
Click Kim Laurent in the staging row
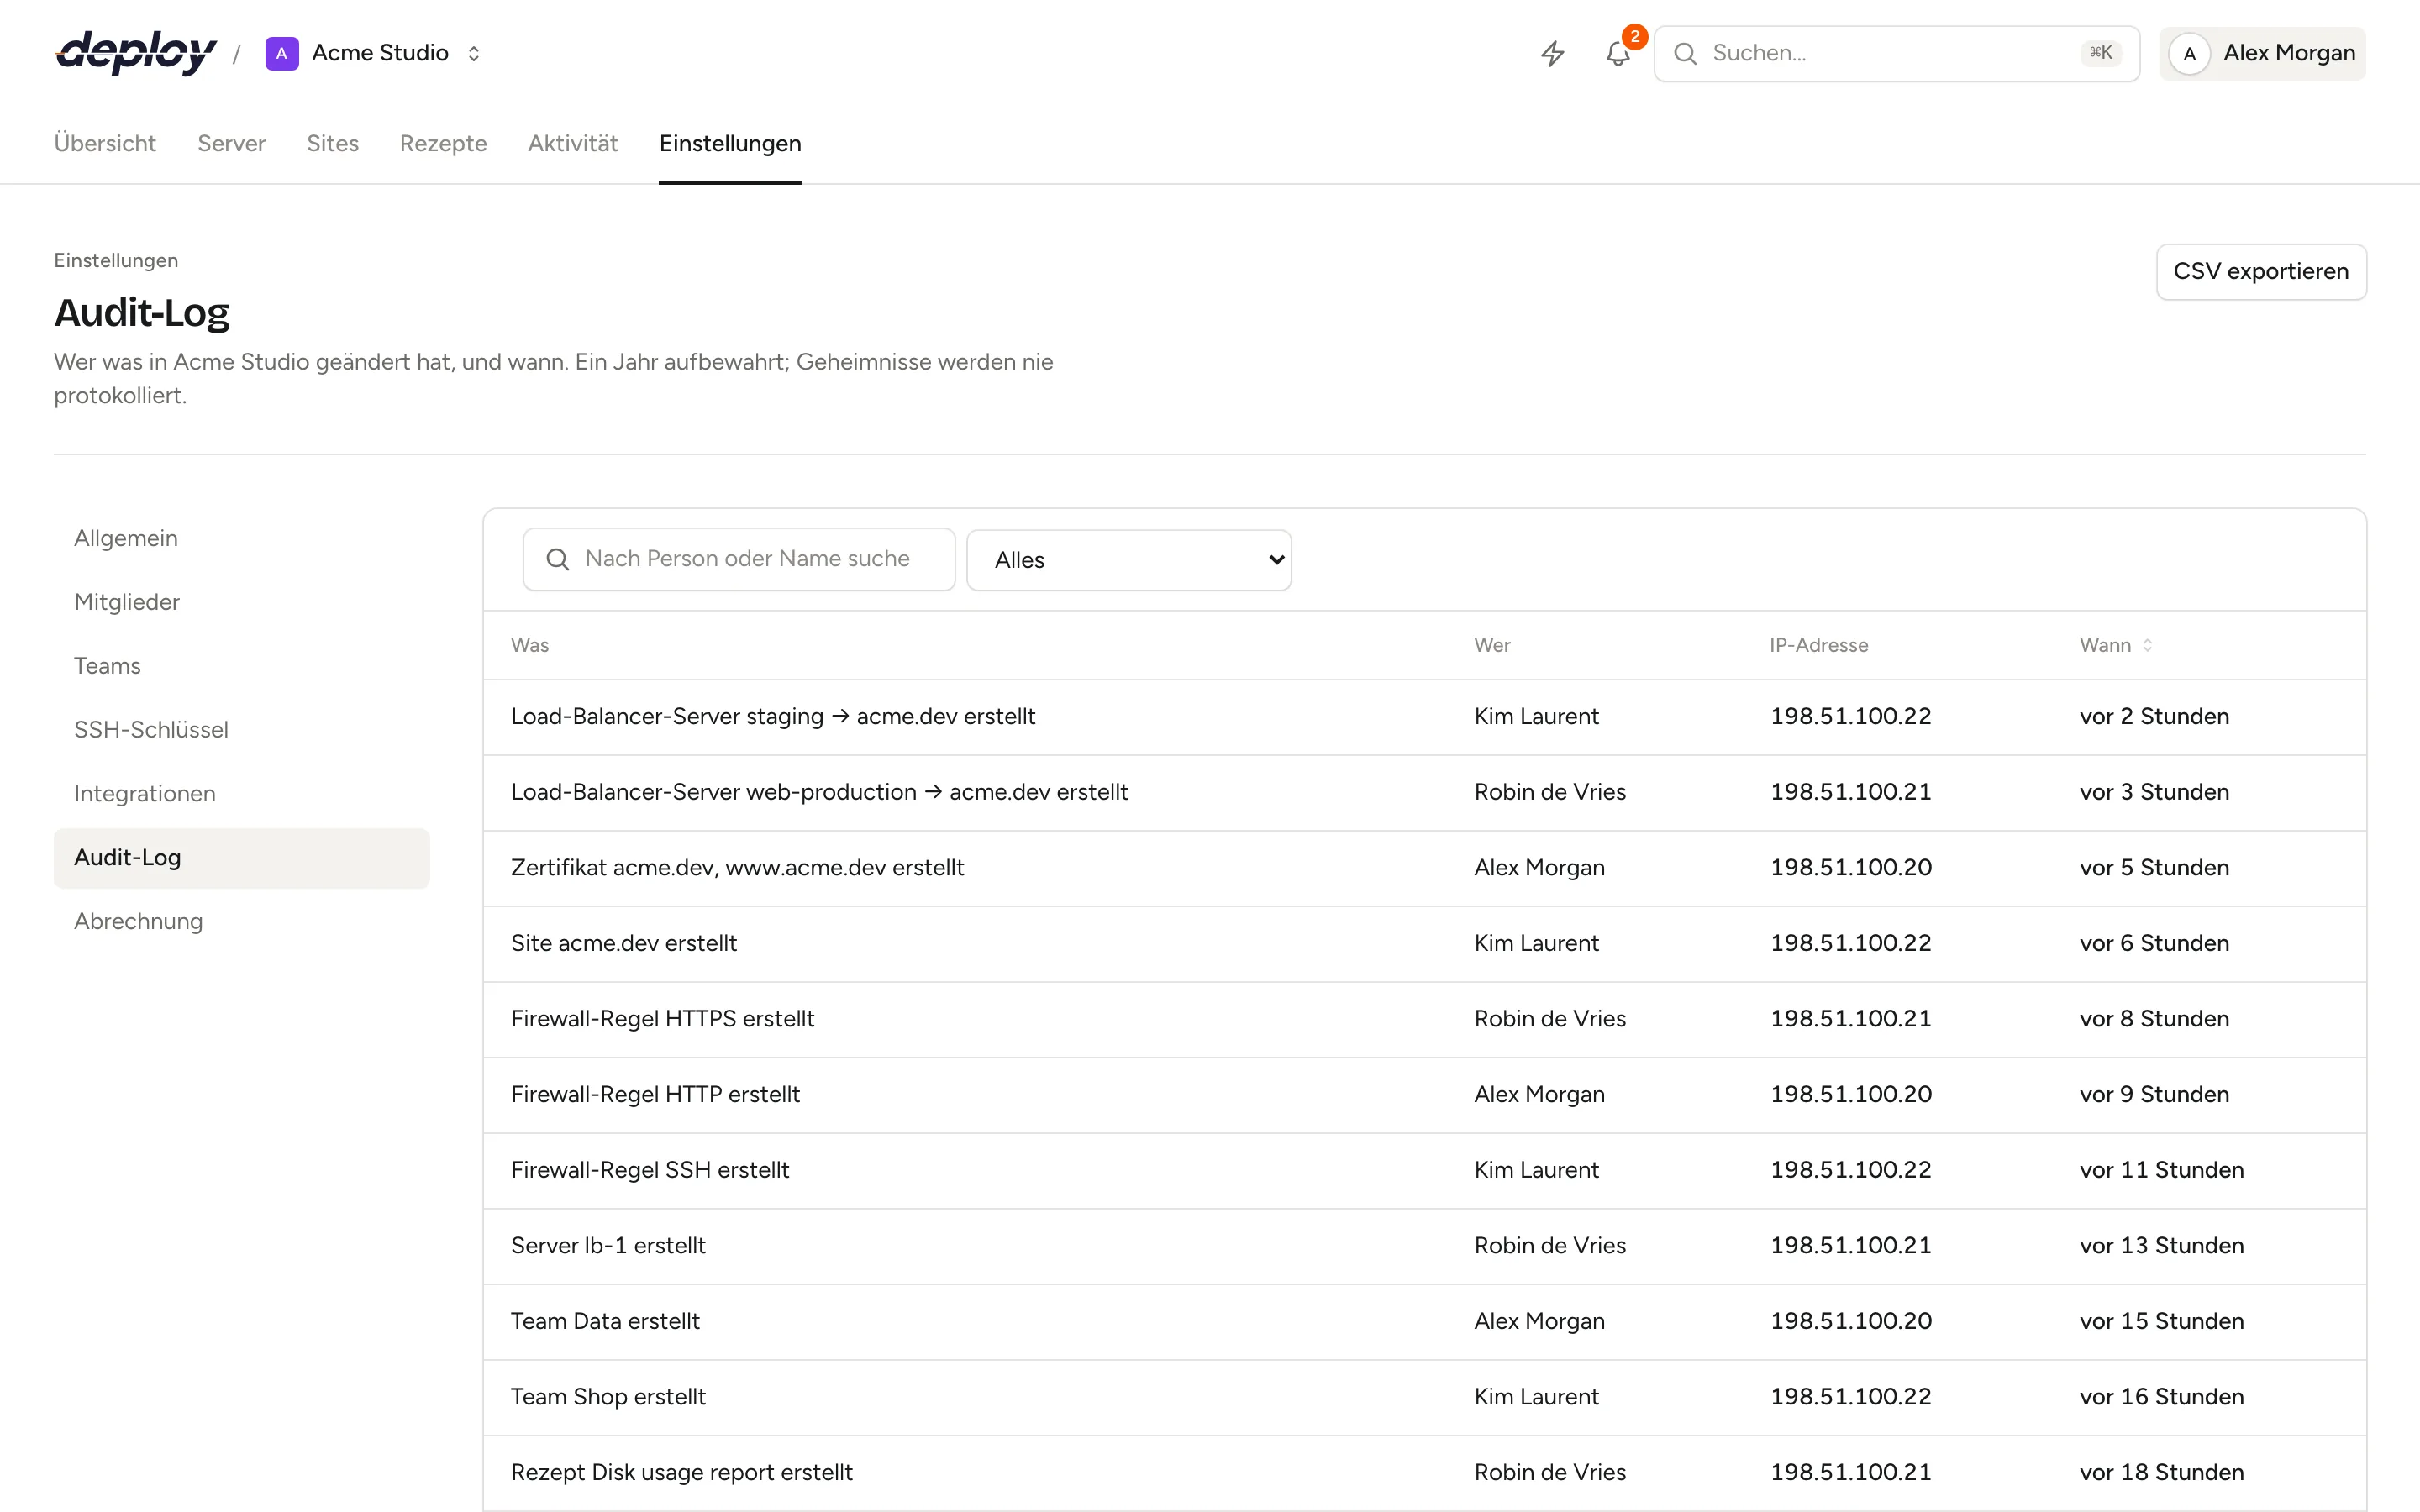coord(1536,717)
